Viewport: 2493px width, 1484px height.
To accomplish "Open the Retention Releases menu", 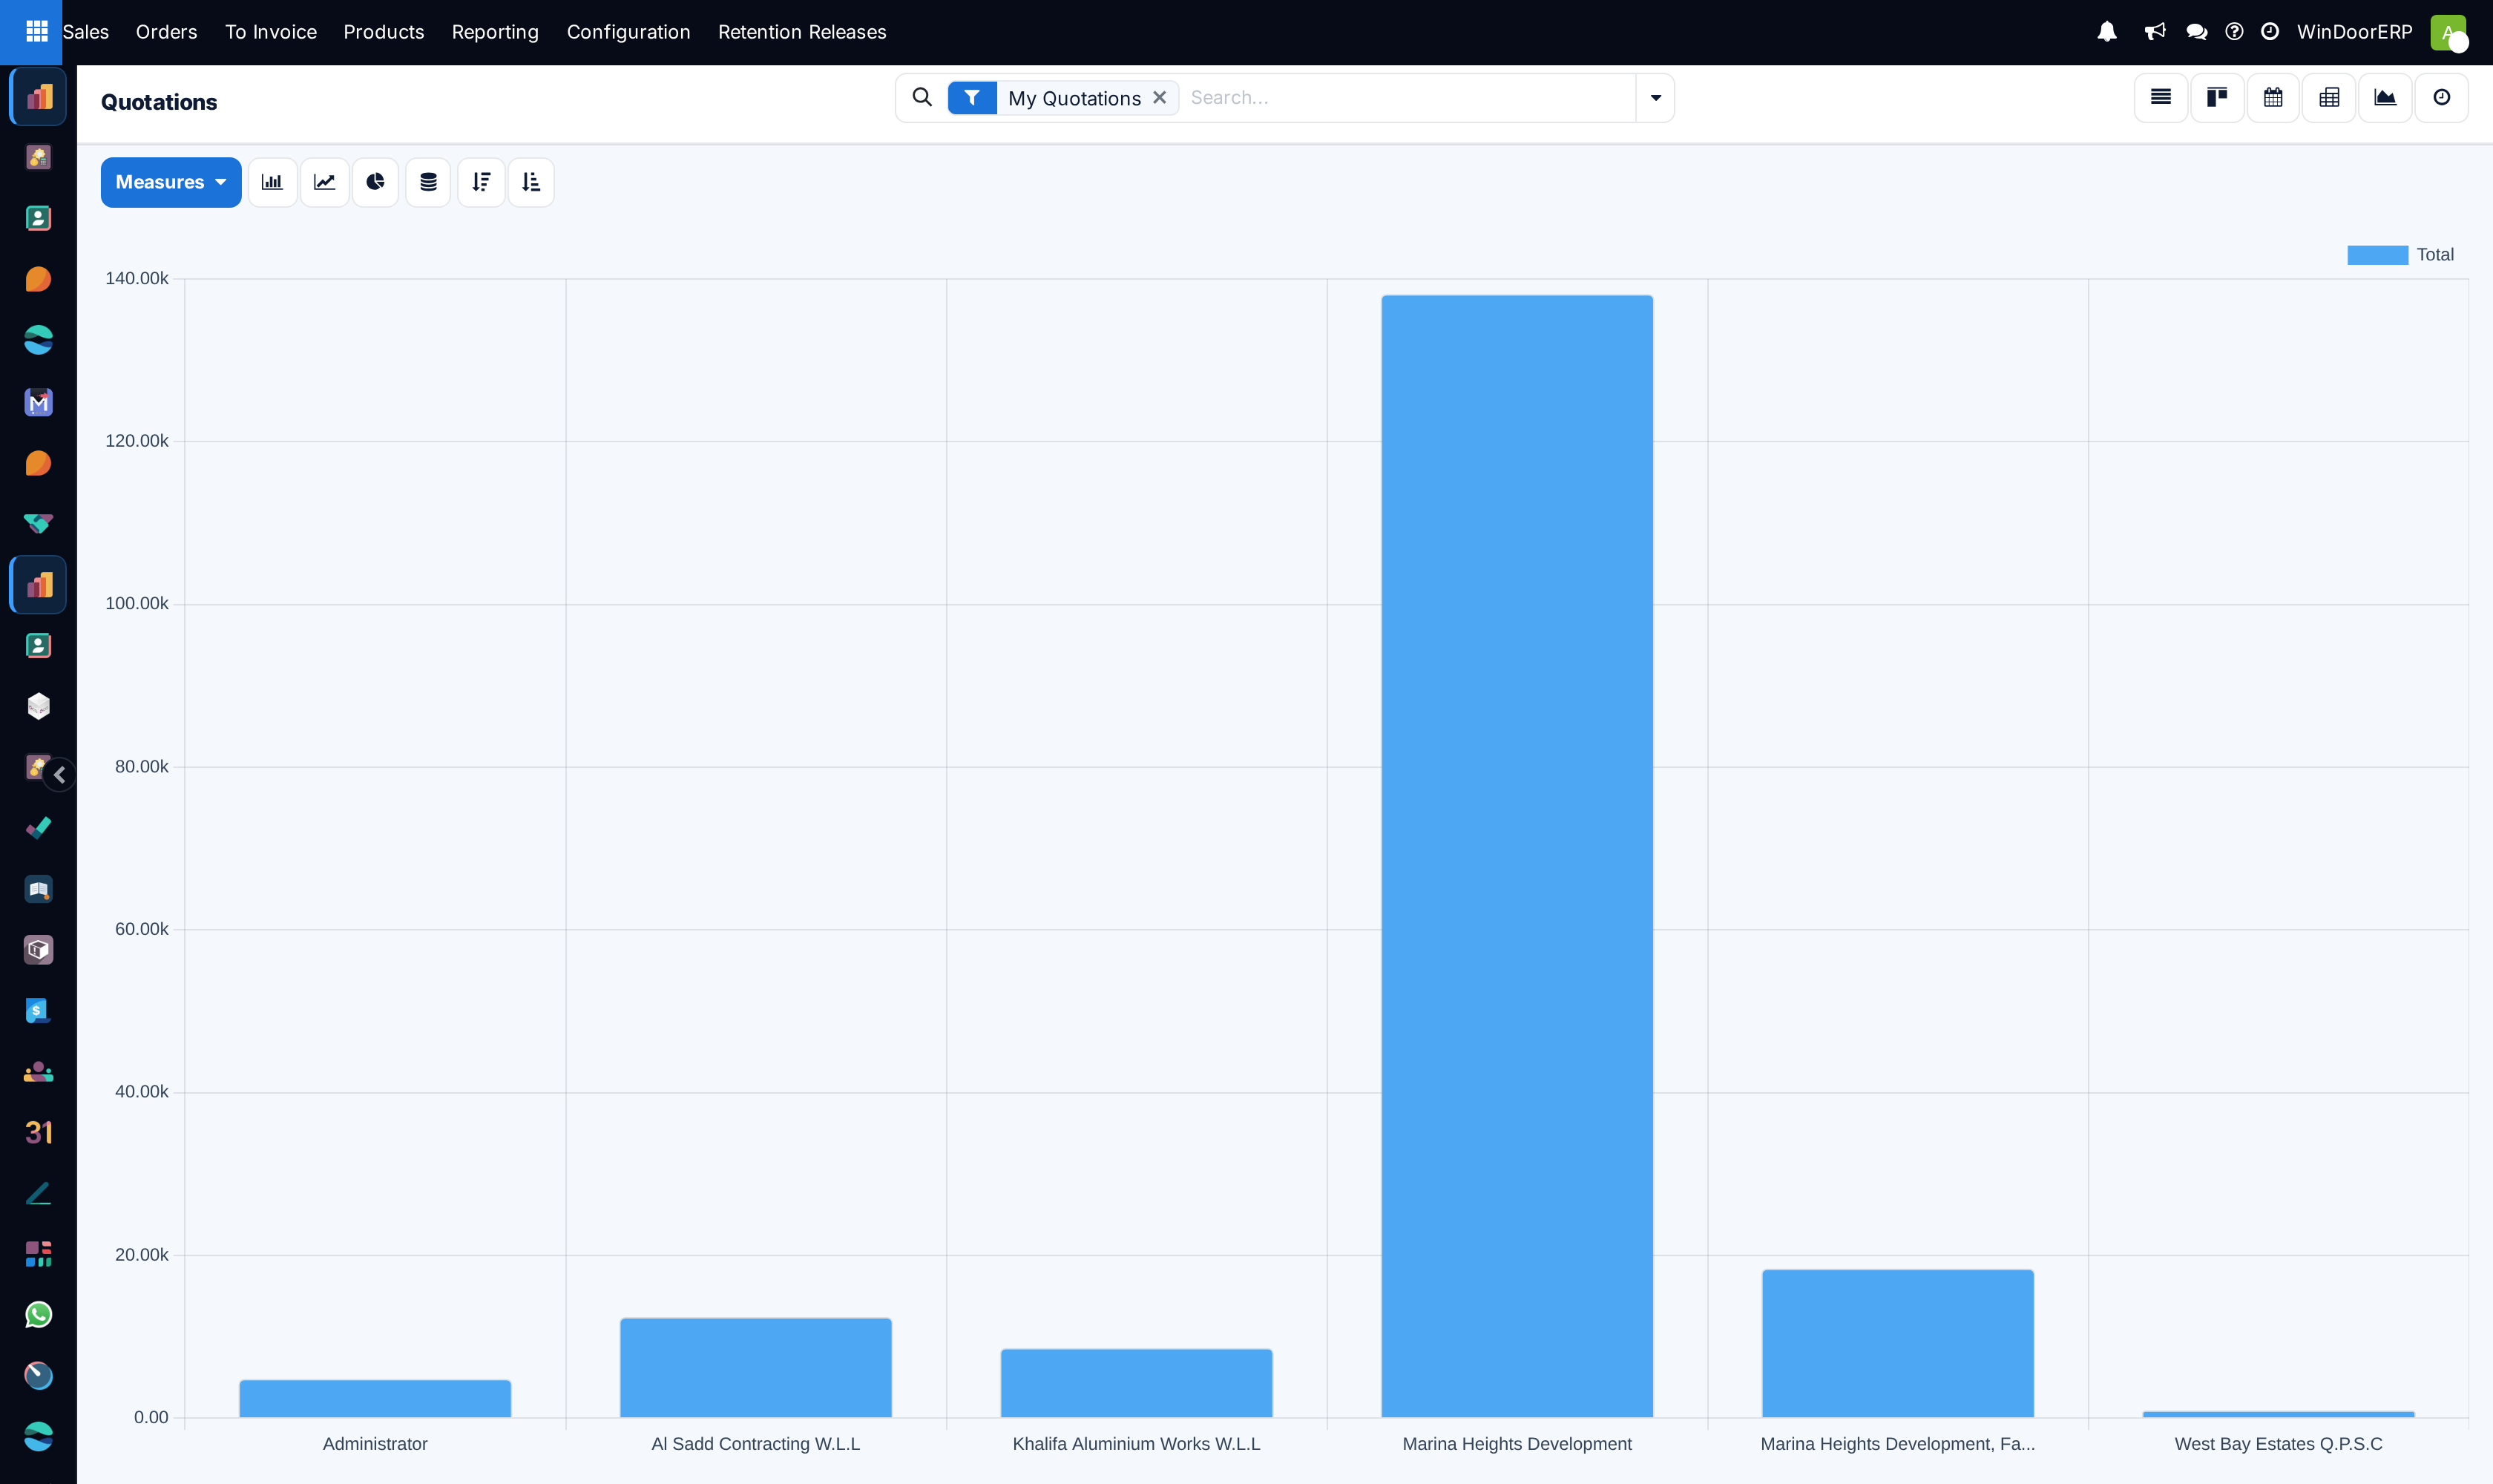I will (802, 32).
